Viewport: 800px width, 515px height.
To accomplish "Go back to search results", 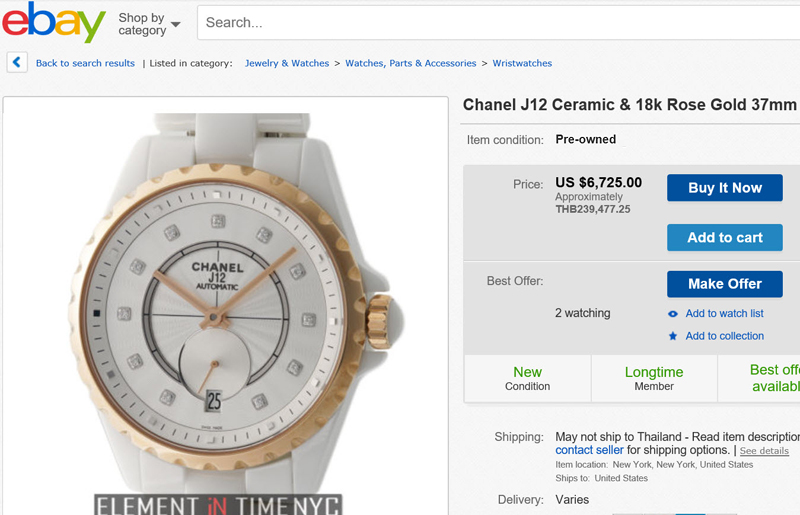I will pos(85,63).
